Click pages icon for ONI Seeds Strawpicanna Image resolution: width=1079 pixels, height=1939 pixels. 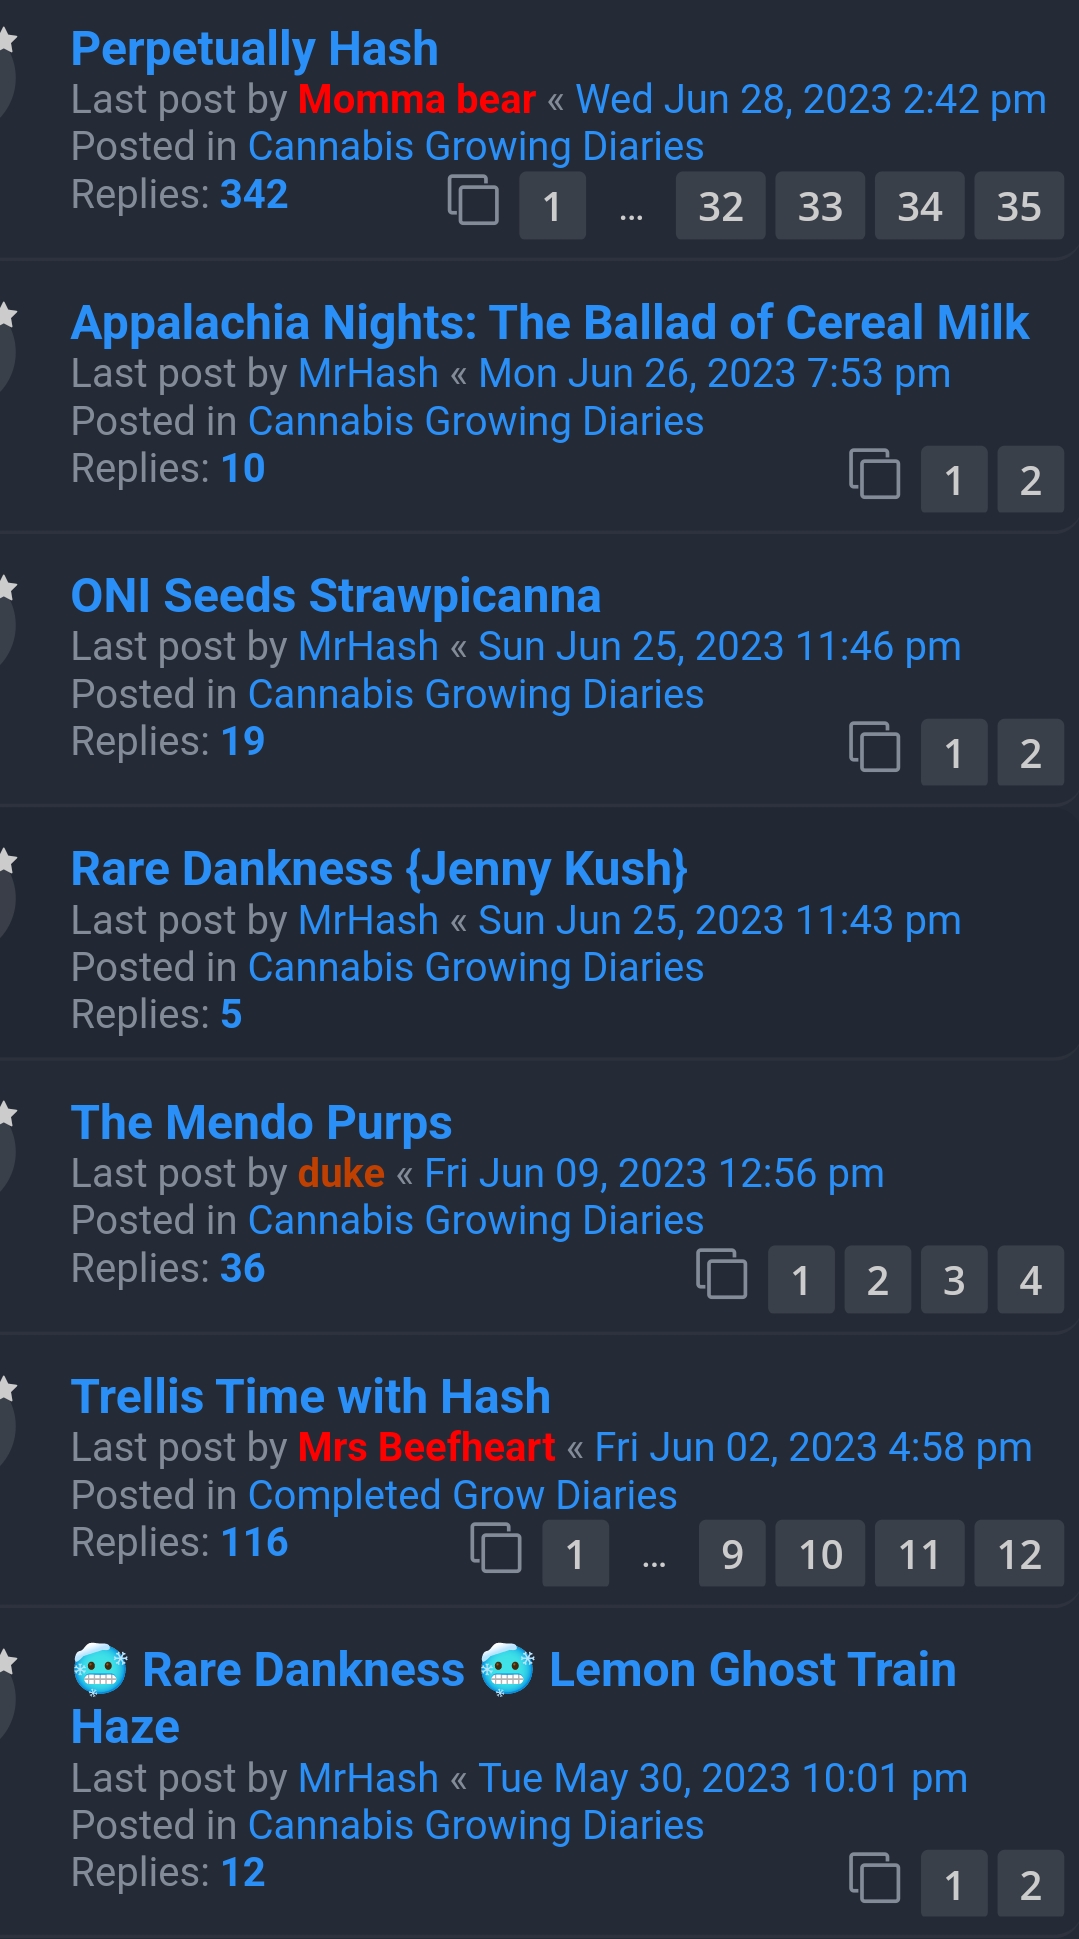point(874,747)
